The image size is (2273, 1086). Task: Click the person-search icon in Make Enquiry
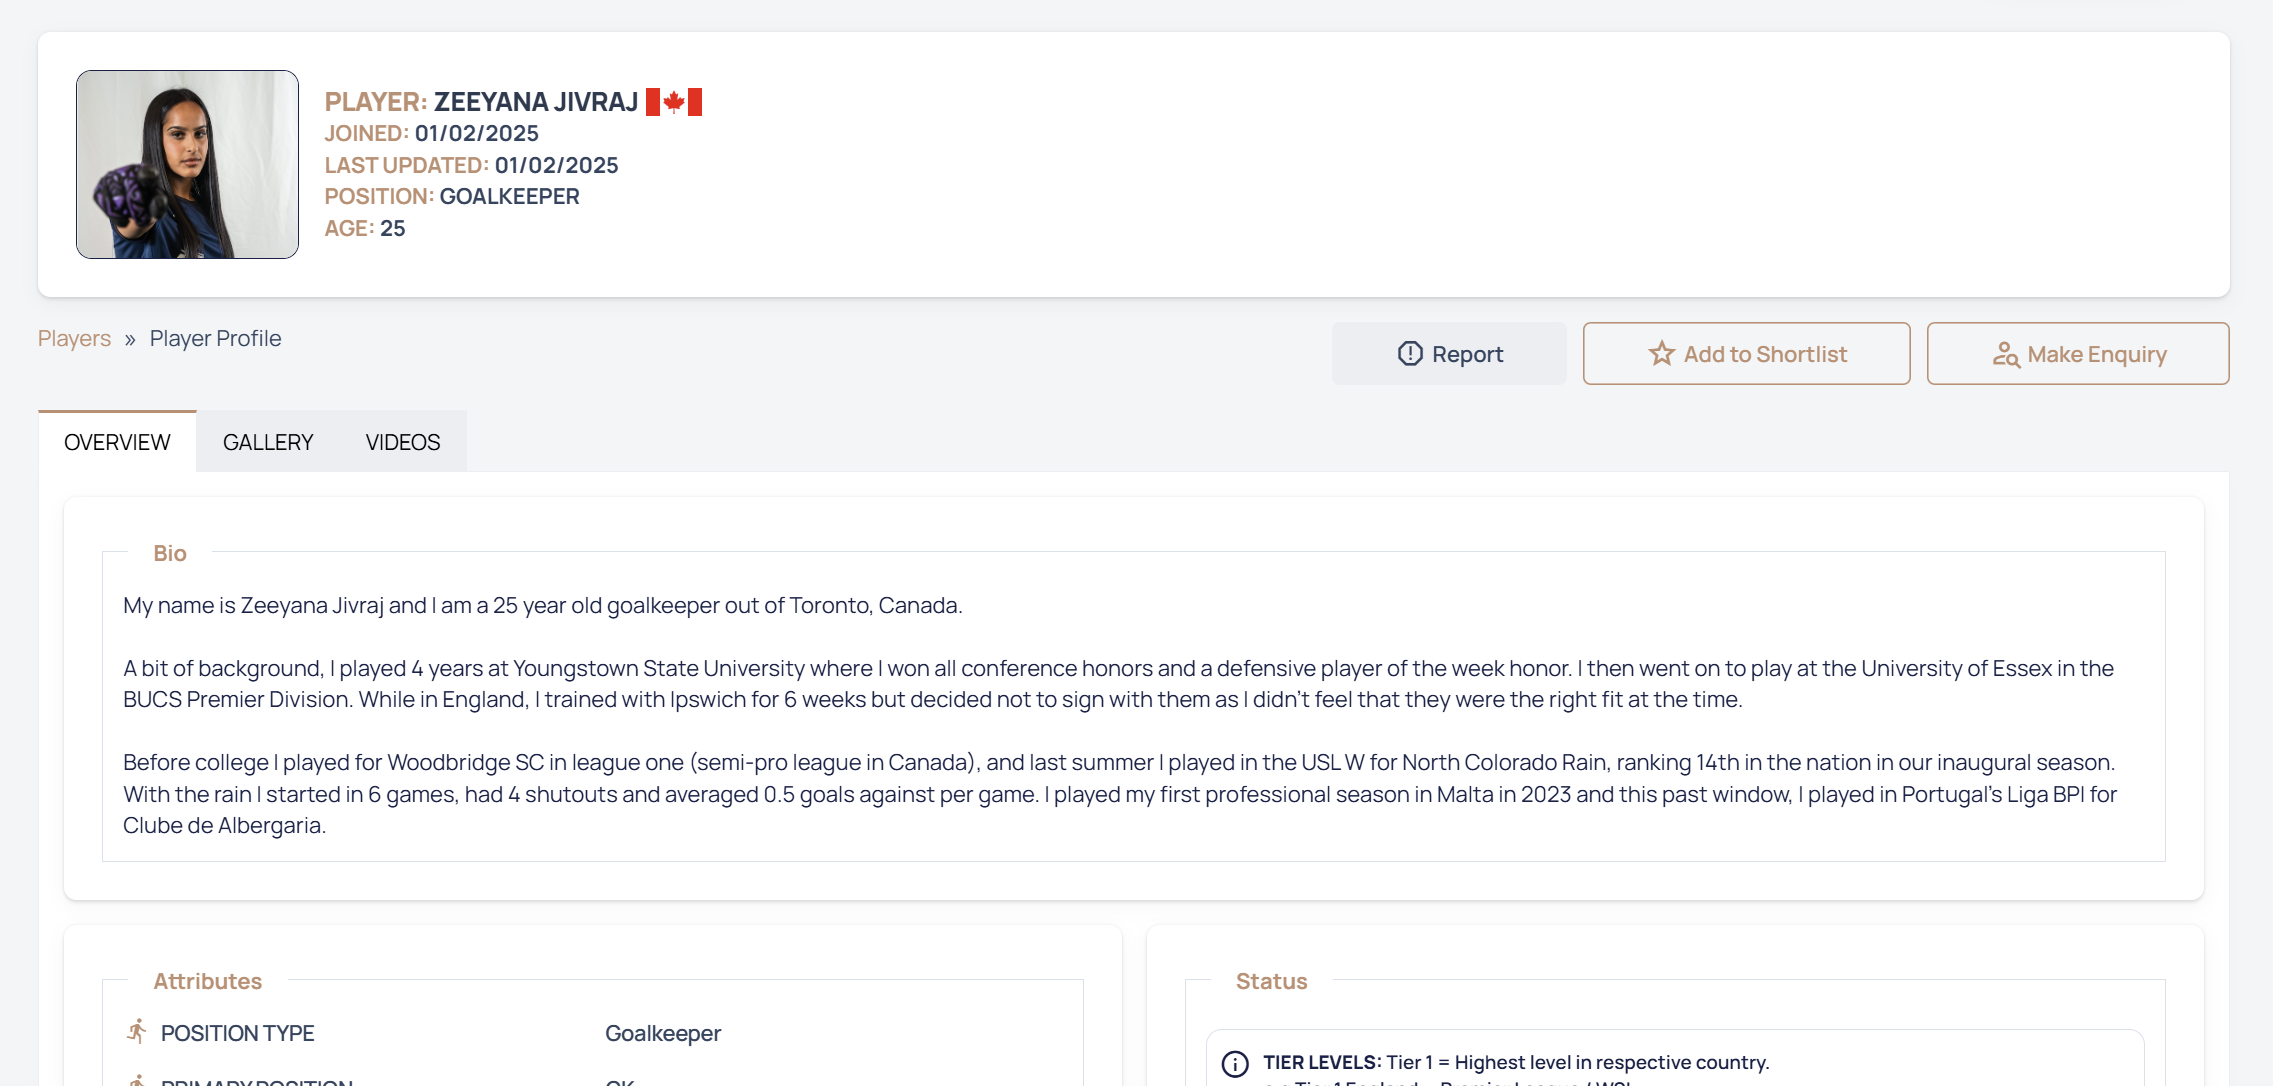(x=2005, y=354)
